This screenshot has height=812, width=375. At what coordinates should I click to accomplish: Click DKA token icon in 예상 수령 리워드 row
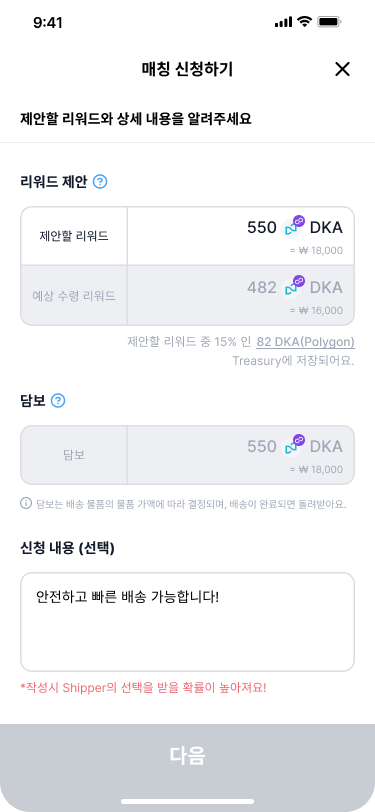pos(294,286)
